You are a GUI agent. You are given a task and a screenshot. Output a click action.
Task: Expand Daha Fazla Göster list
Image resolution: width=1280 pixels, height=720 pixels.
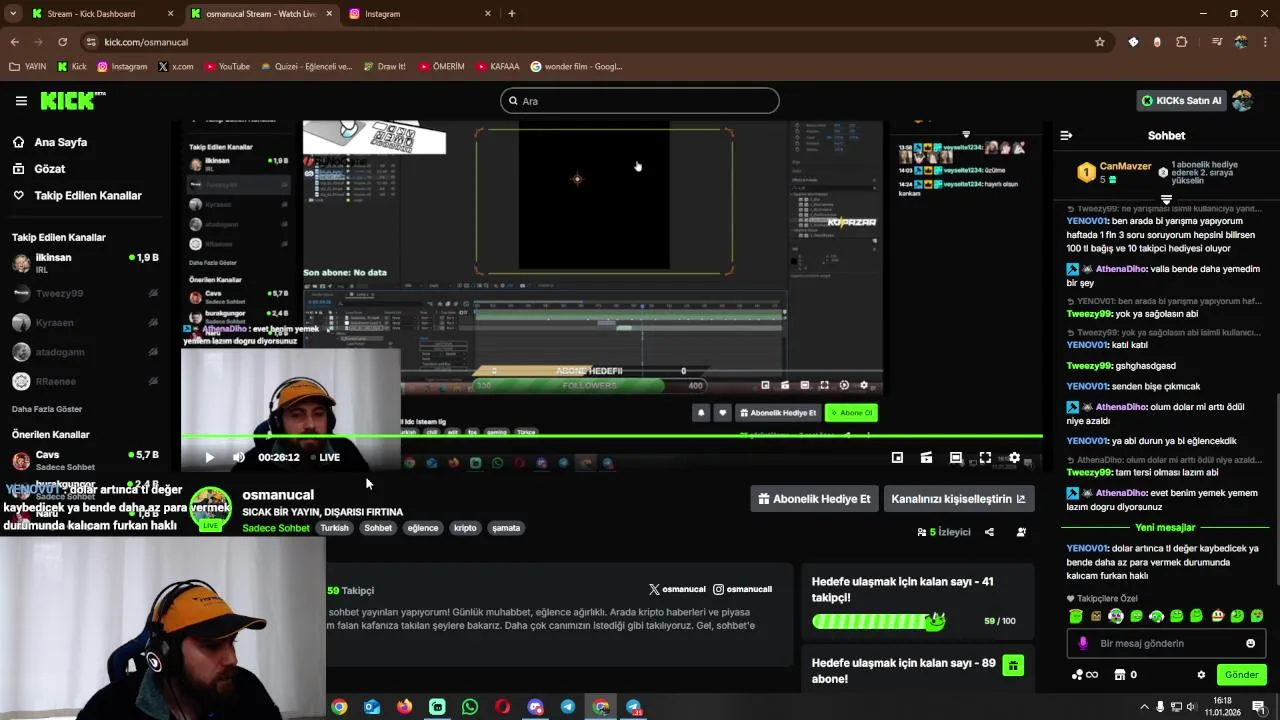[x=47, y=409]
